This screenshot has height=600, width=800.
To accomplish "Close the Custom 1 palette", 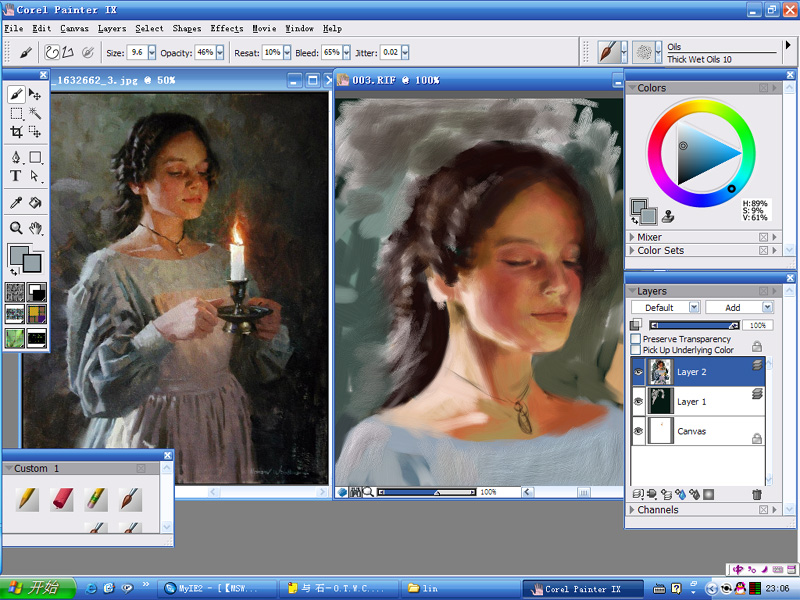I will [167, 455].
